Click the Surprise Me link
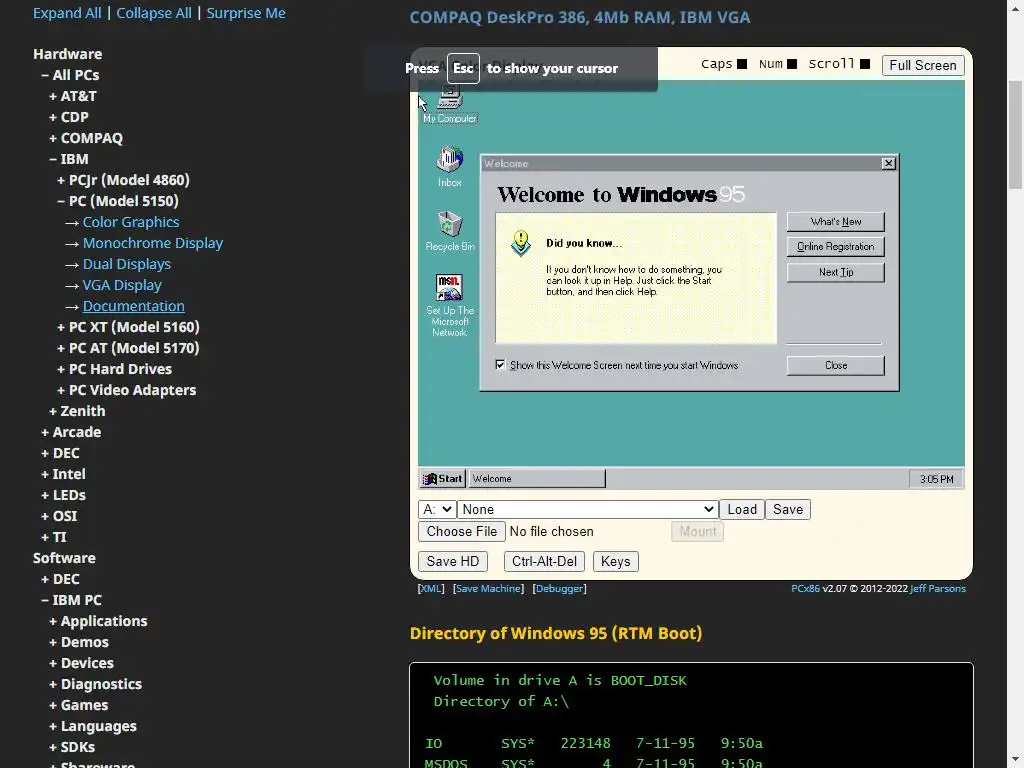Image resolution: width=1024 pixels, height=768 pixels. (x=246, y=13)
